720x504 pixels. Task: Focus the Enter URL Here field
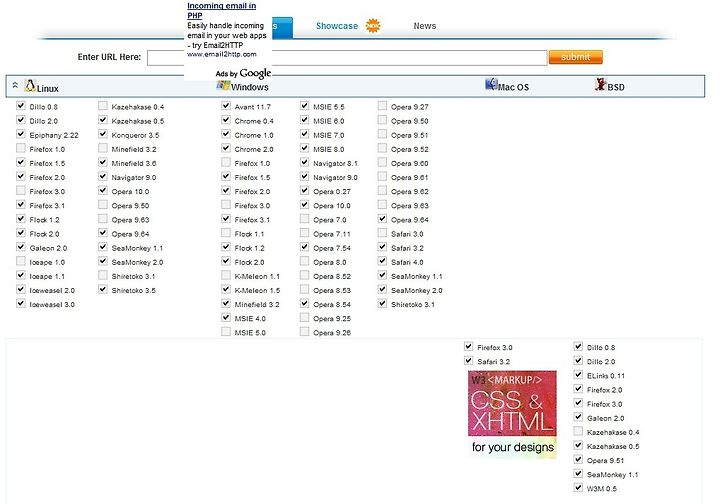(x=347, y=58)
